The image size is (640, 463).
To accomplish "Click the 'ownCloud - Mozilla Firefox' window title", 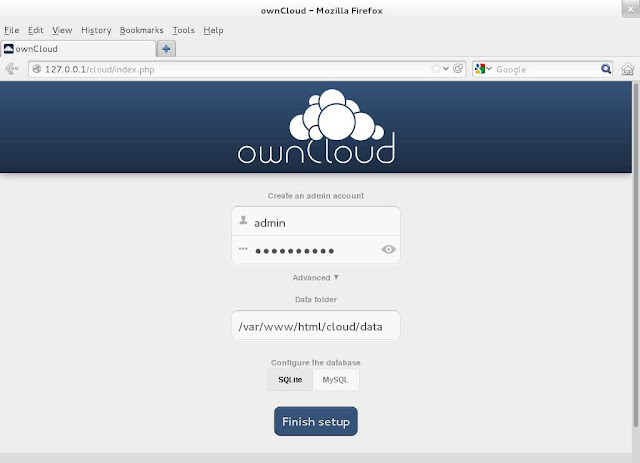I will pos(322,11).
